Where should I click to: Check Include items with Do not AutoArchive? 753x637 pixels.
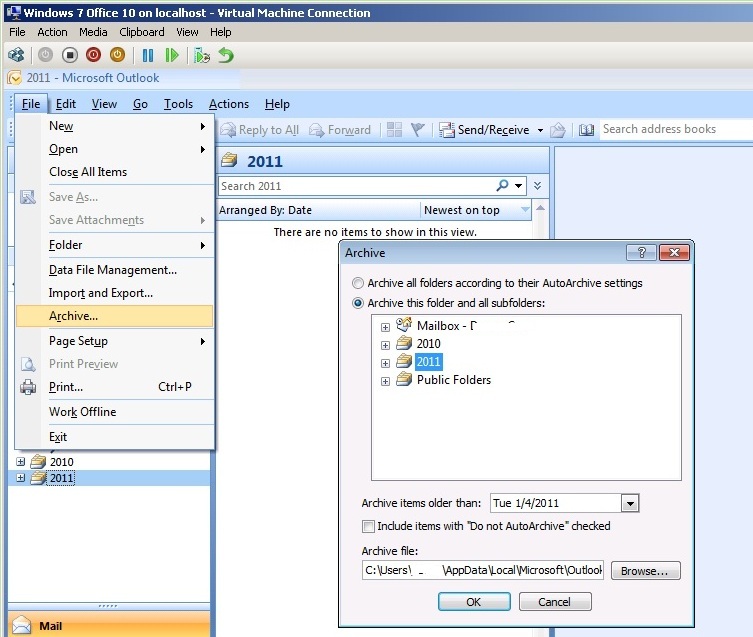pyautogui.click(x=368, y=527)
